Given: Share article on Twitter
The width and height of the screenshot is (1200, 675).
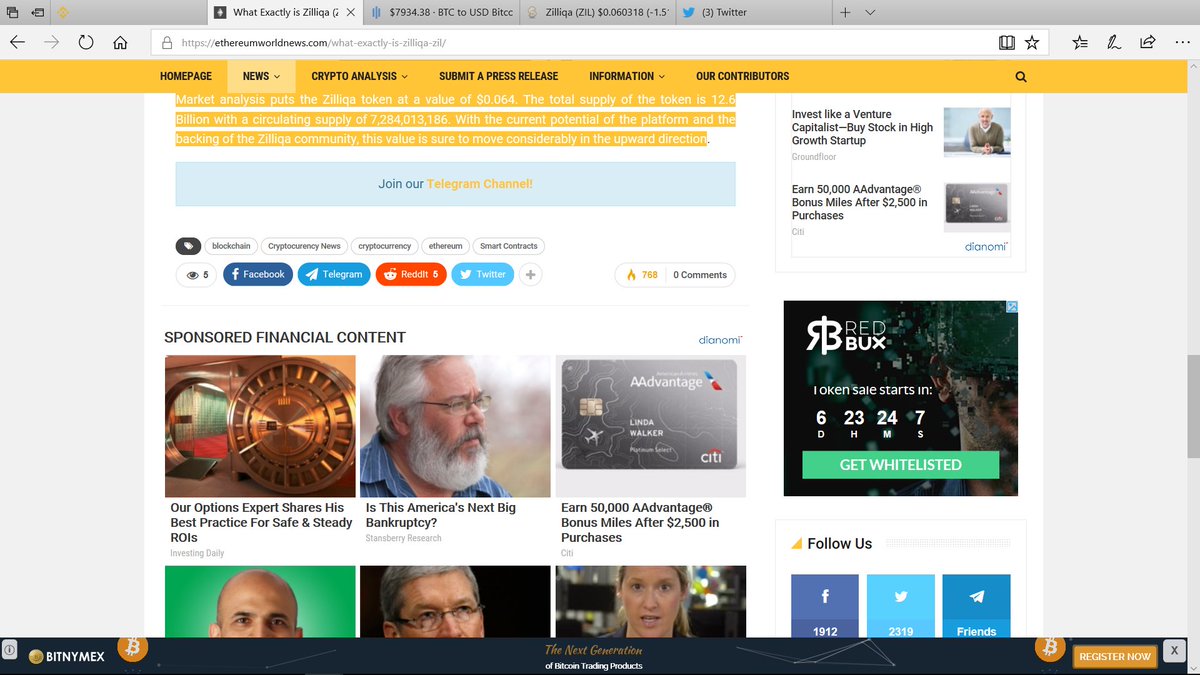Looking at the screenshot, I should pos(483,275).
